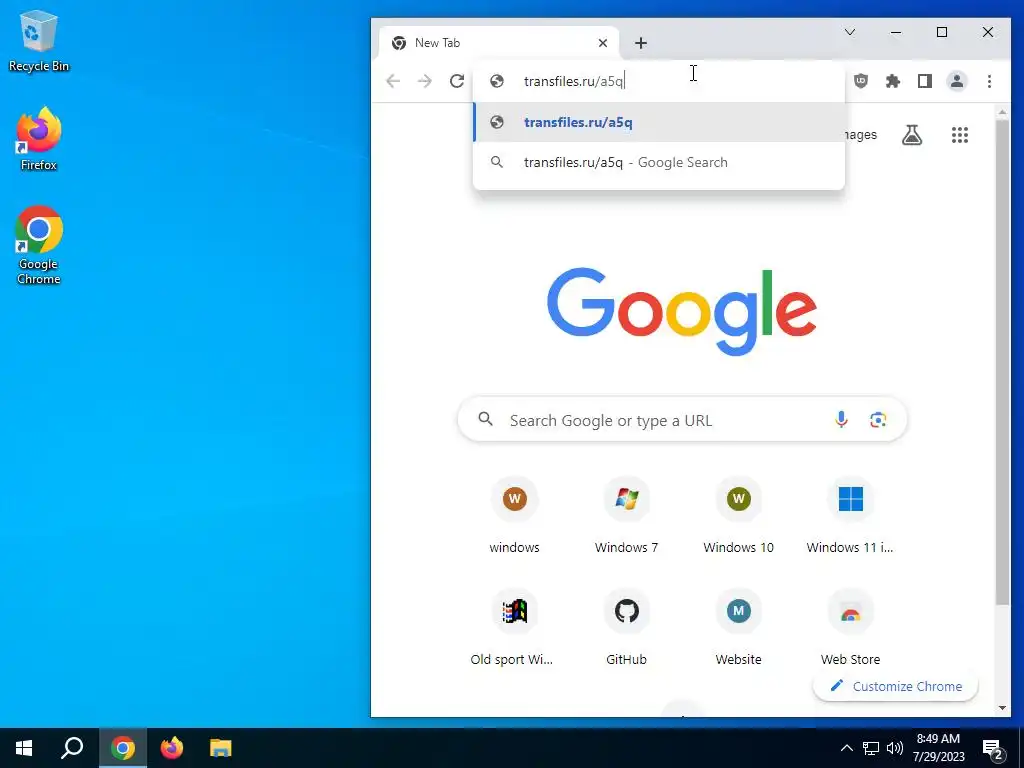Viewport: 1024px width, 768px height.
Task: Open a new tab with plus button
Action: pos(641,43)
